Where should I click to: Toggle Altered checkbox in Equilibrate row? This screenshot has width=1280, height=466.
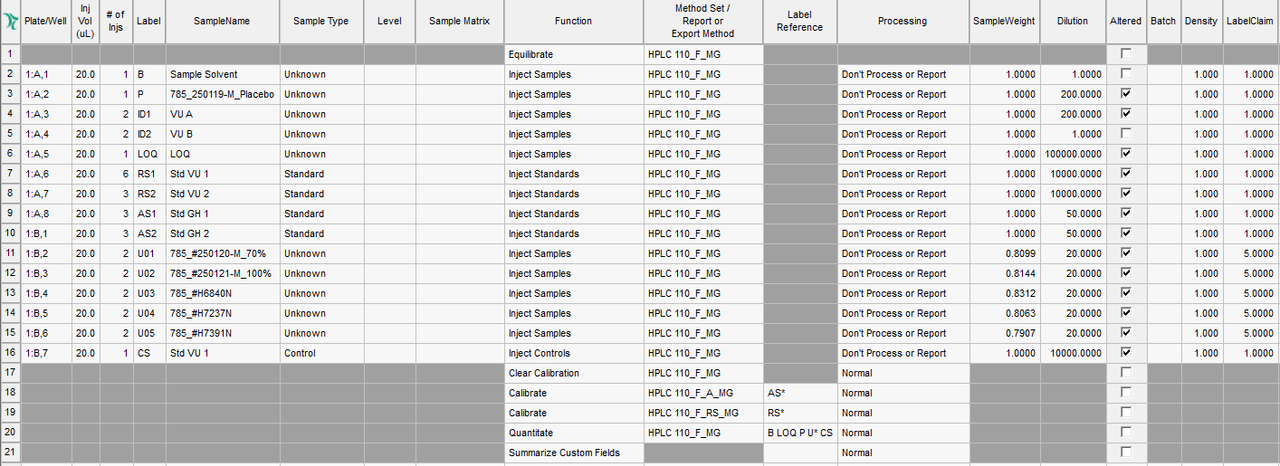[1127, 54]
